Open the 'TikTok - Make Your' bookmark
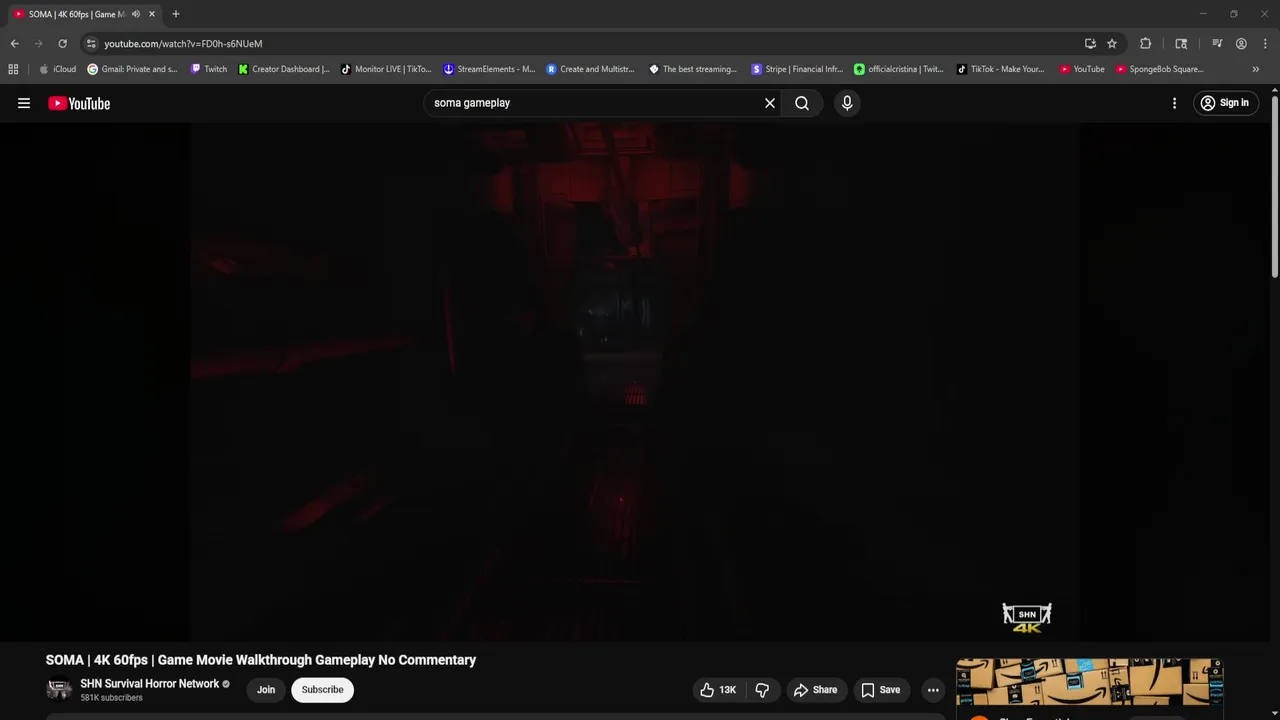This screenshot has height=720, width=1280. point(1000,69)
